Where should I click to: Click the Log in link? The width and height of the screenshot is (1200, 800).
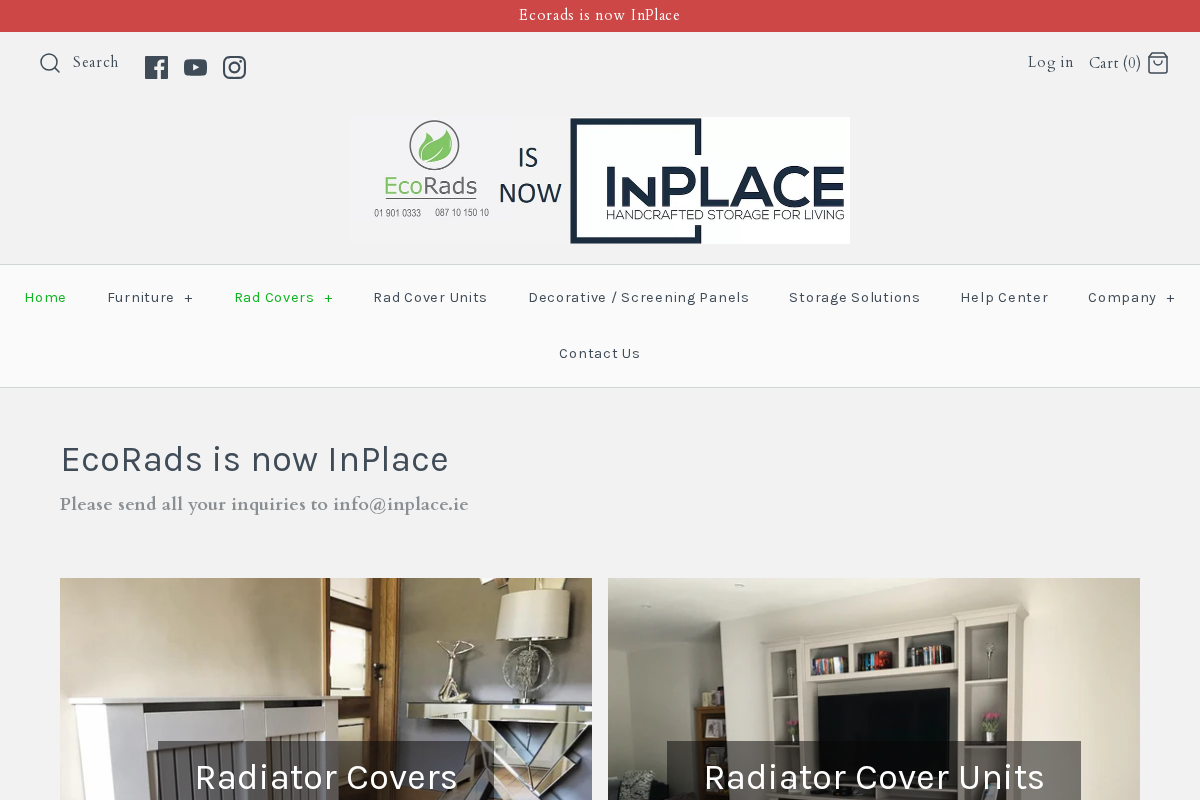pyautogui.click(x=1050, y=62)
